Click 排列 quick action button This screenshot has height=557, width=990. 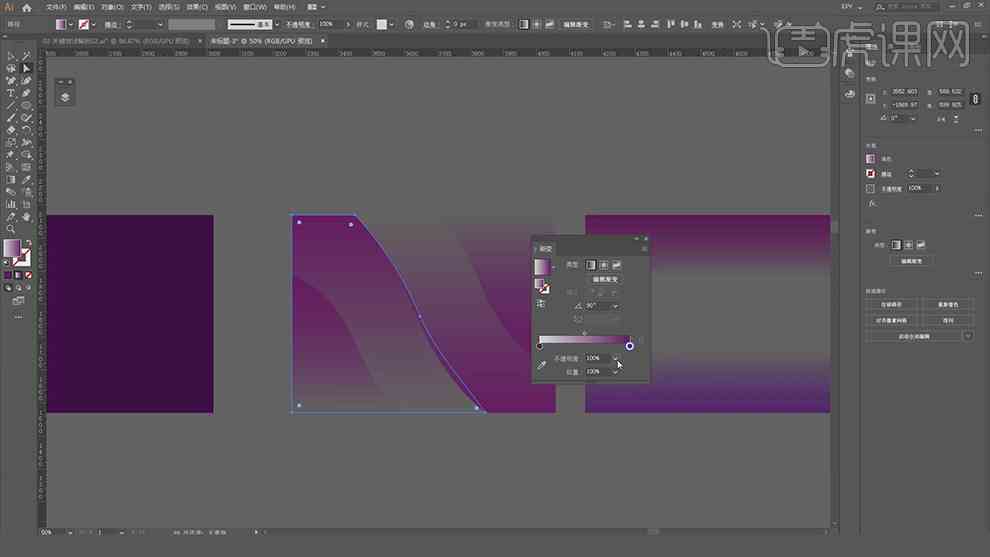tap(948, 321)
